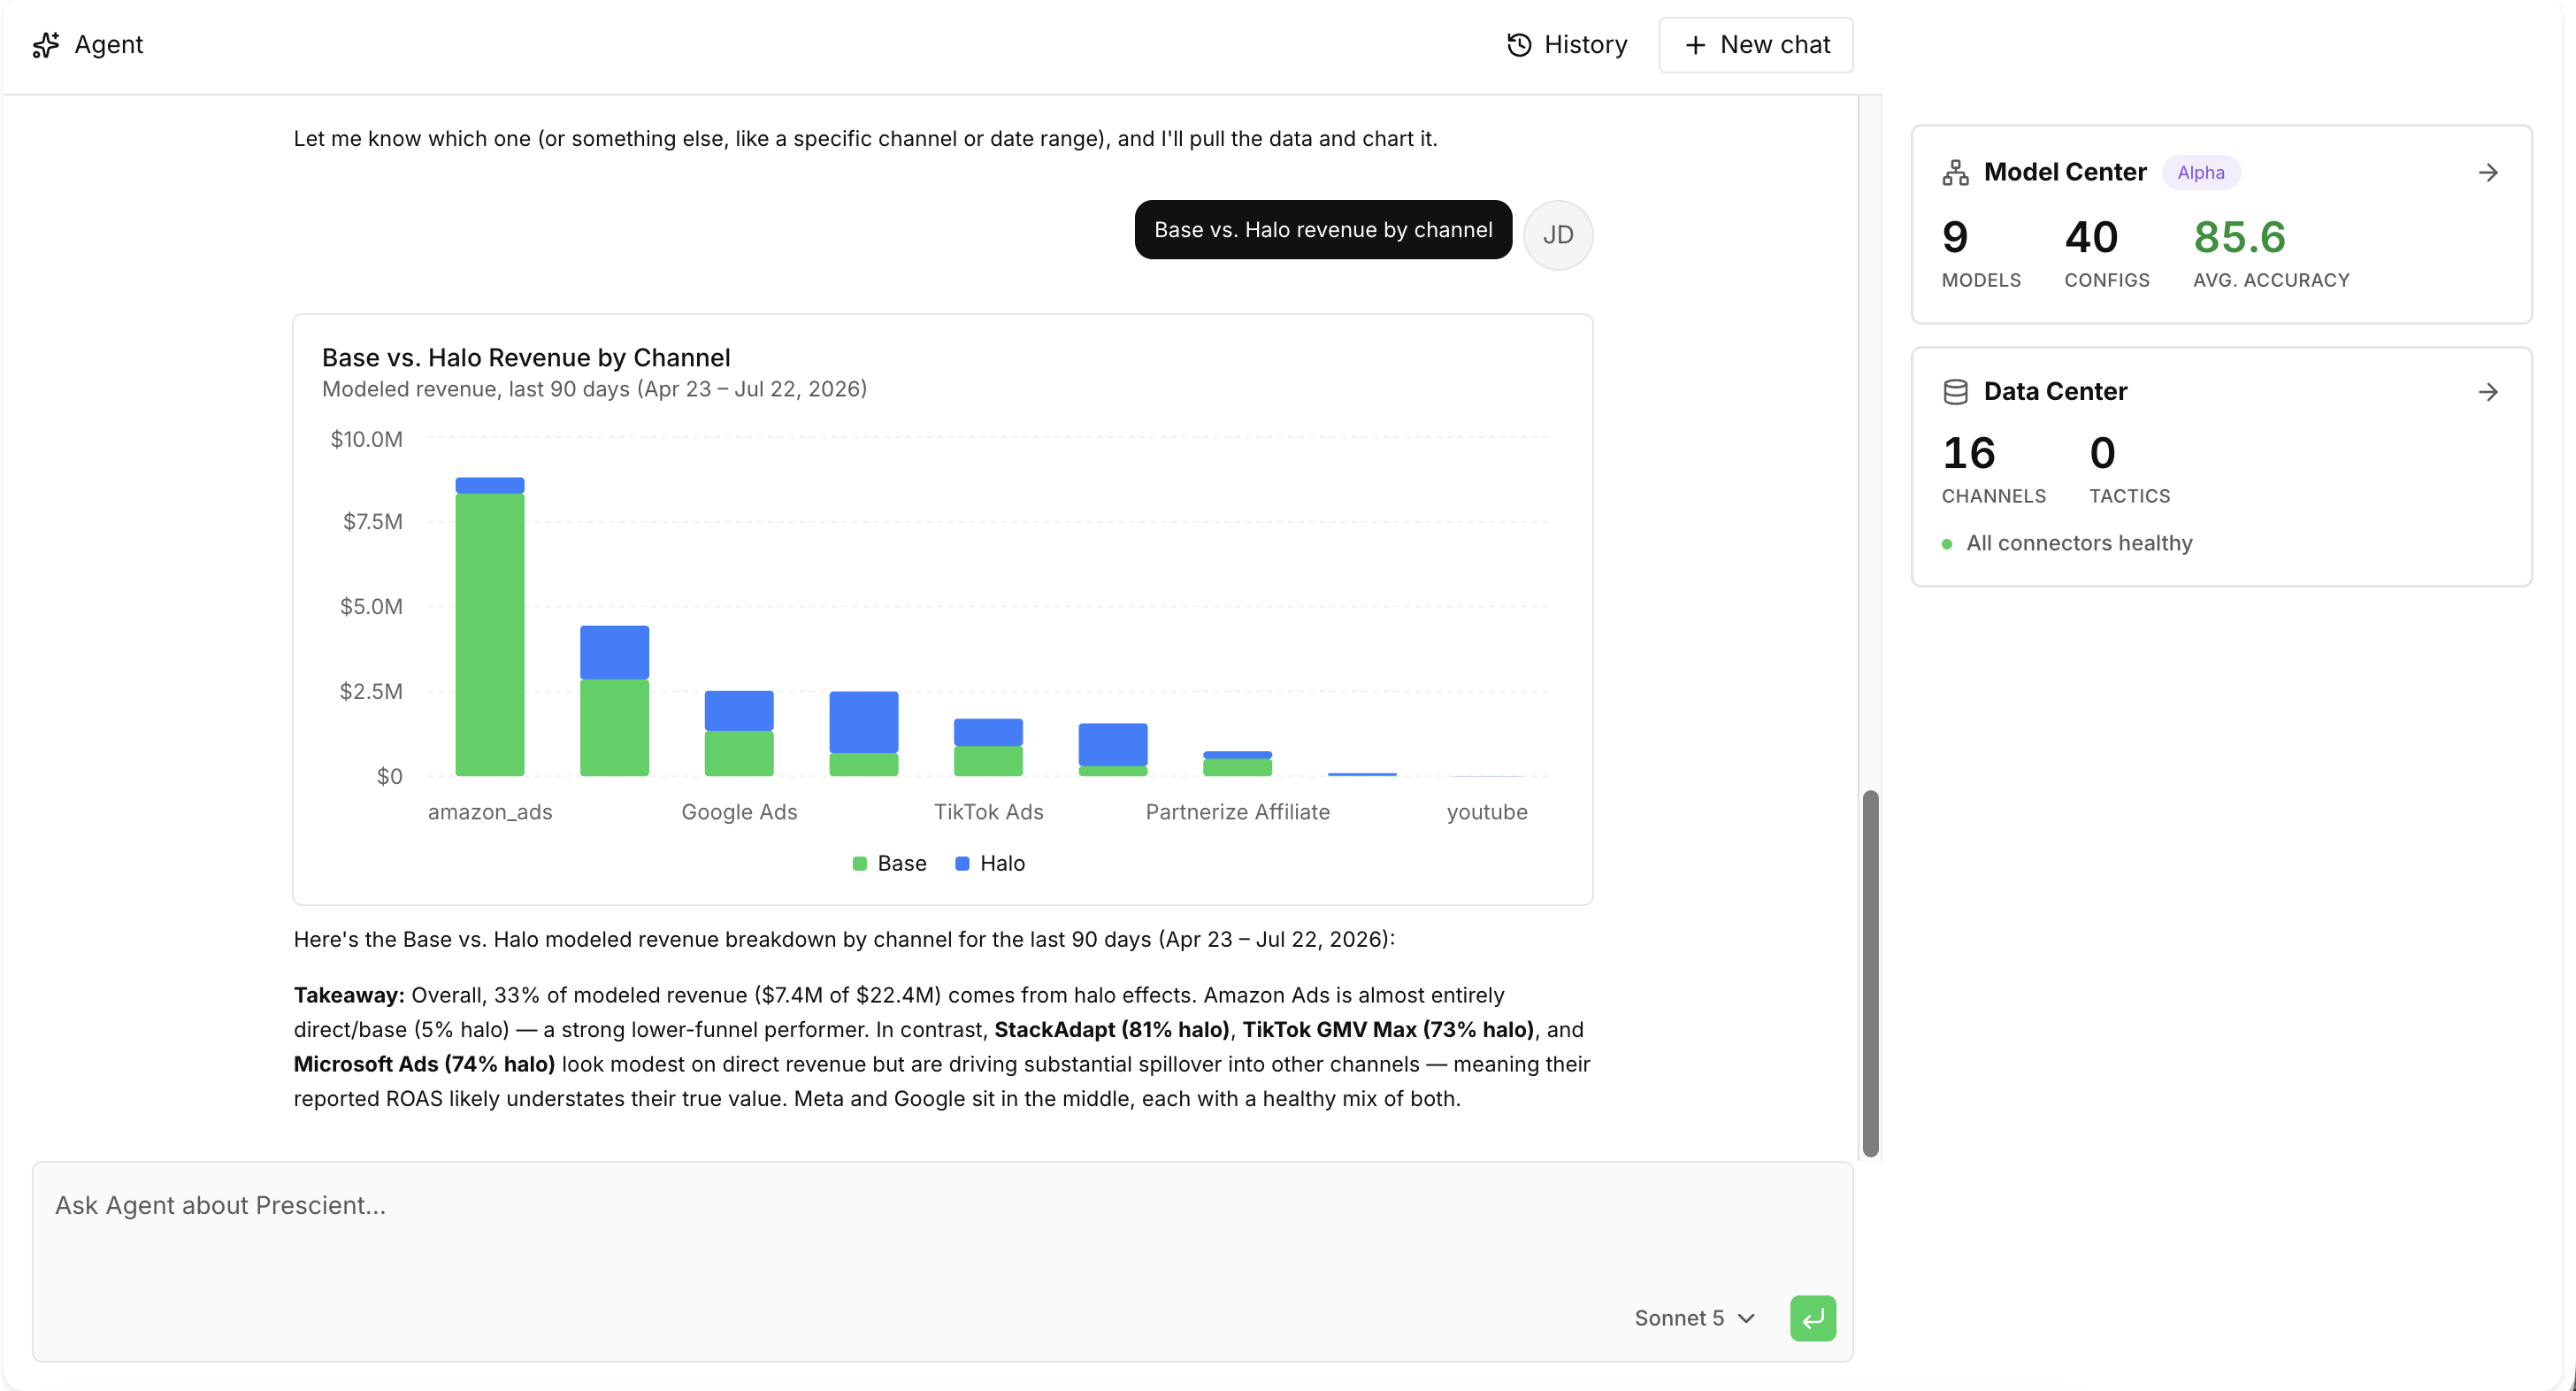Click the plus icon for New chat
The image size is (2576, 1391).
point(1695,45)
